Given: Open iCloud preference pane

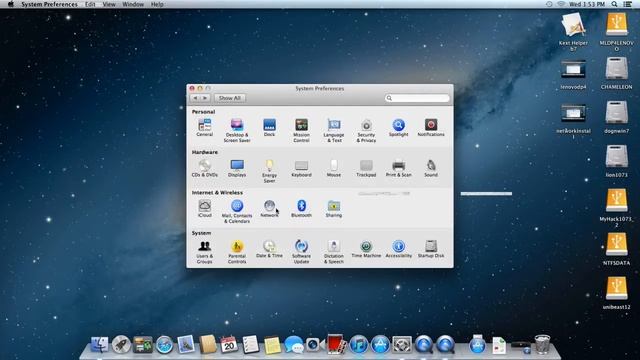Looking at the screenshot, I should pyautogui.click(x=204, y=208).
